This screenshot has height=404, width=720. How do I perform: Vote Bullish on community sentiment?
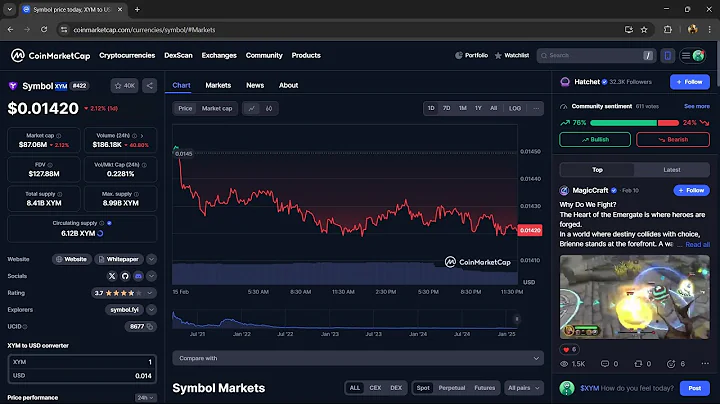[x=595, y=140]
